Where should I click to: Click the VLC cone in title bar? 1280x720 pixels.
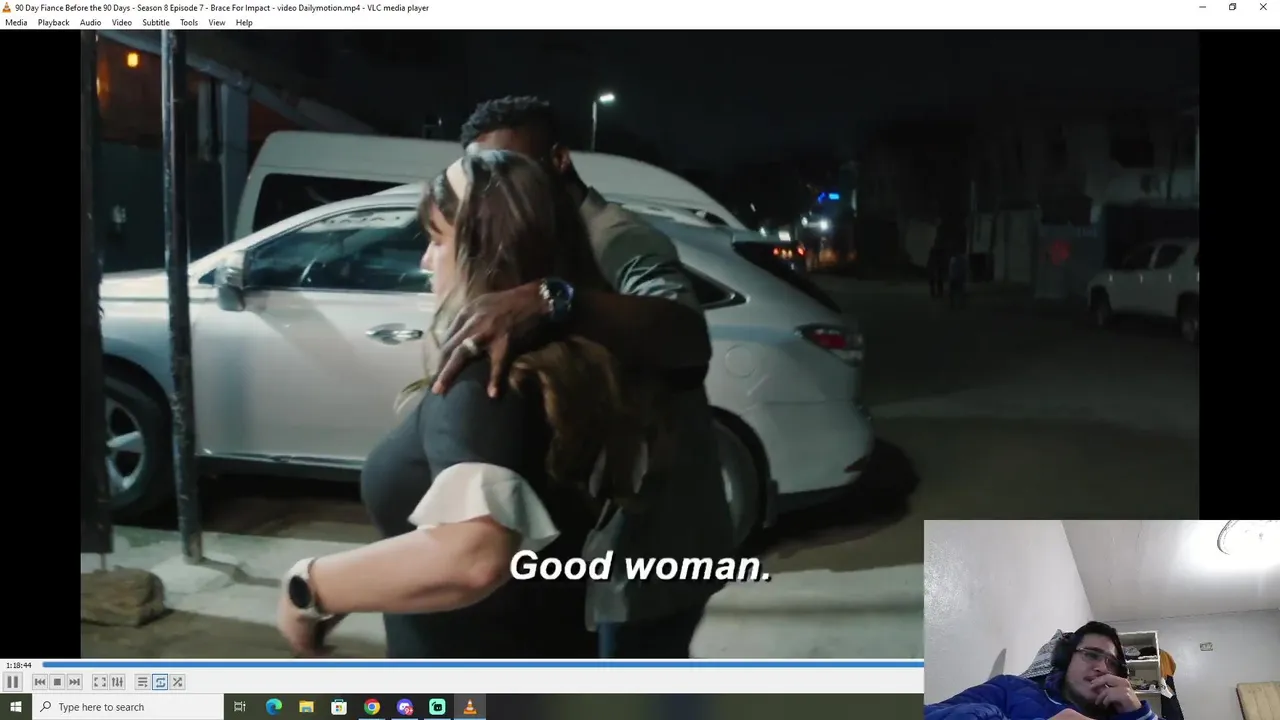click(7, 7)
